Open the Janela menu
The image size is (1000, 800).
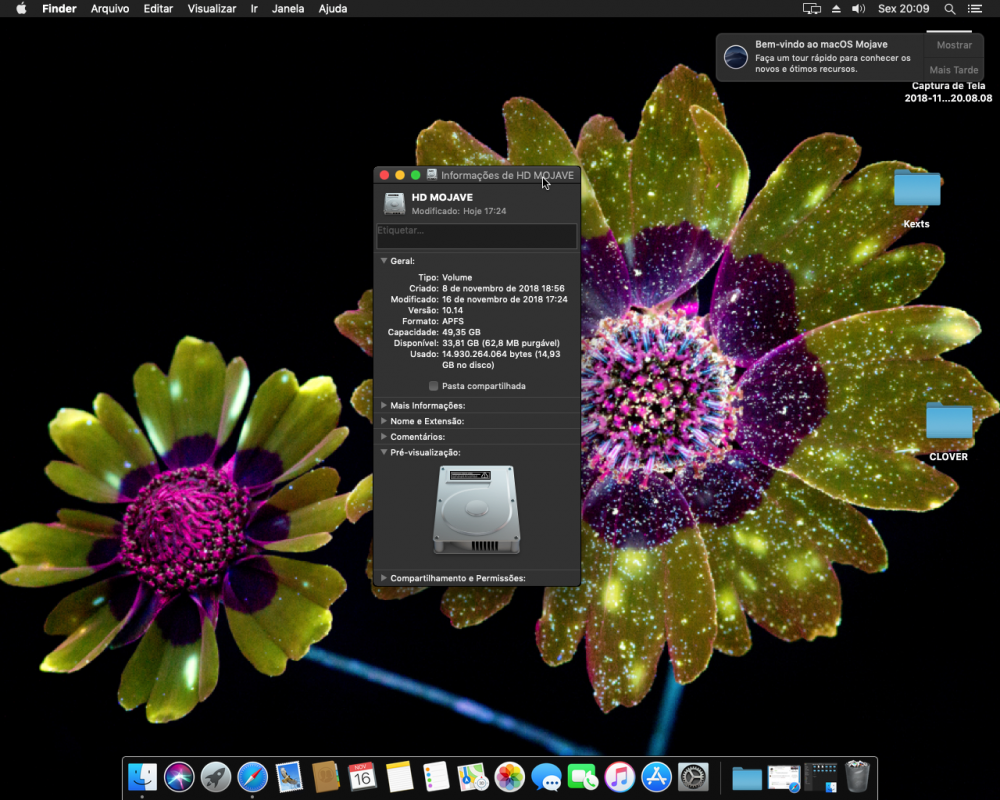click(288, 8)
